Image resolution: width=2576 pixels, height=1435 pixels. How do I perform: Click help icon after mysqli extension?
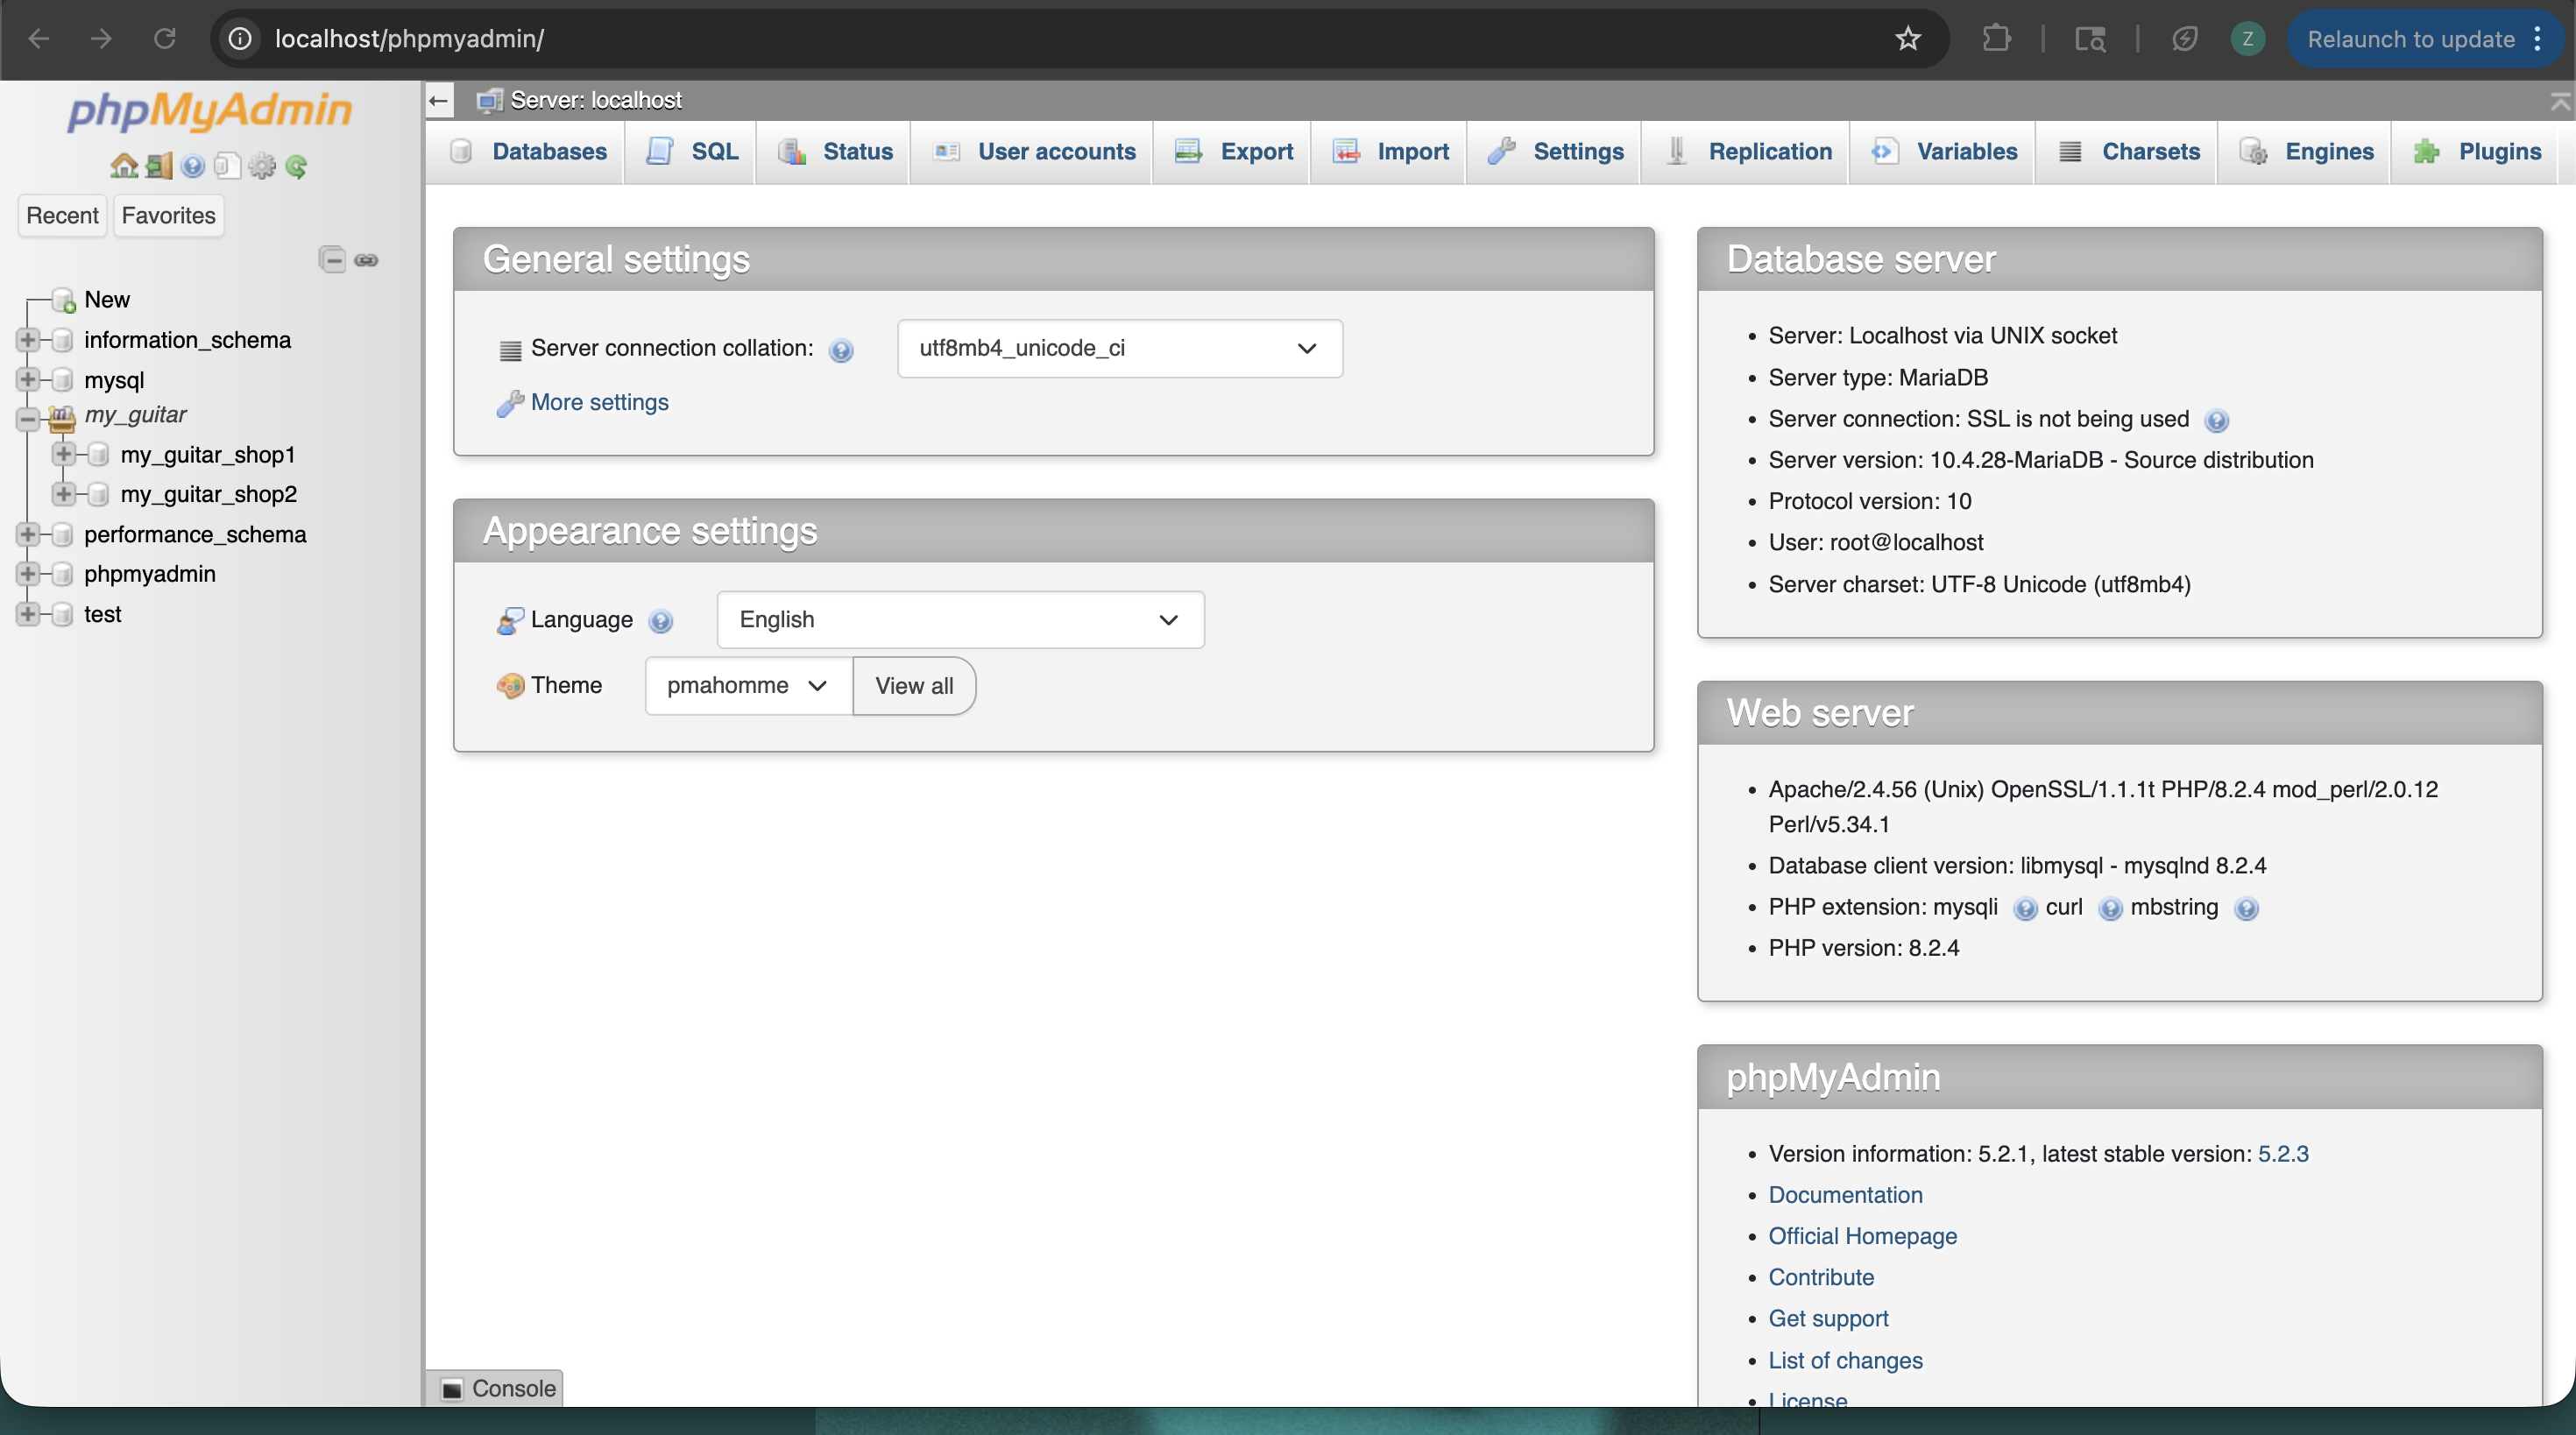point(2025,908)
